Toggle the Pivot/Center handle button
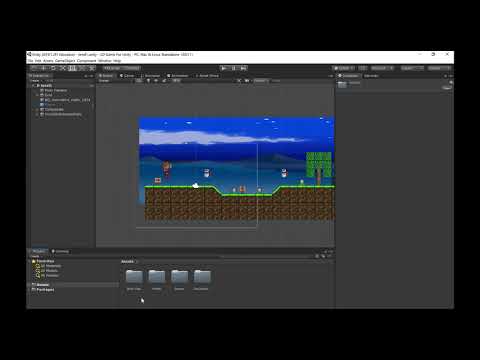This screenshot has width=480, height=360. pos(112,68)
